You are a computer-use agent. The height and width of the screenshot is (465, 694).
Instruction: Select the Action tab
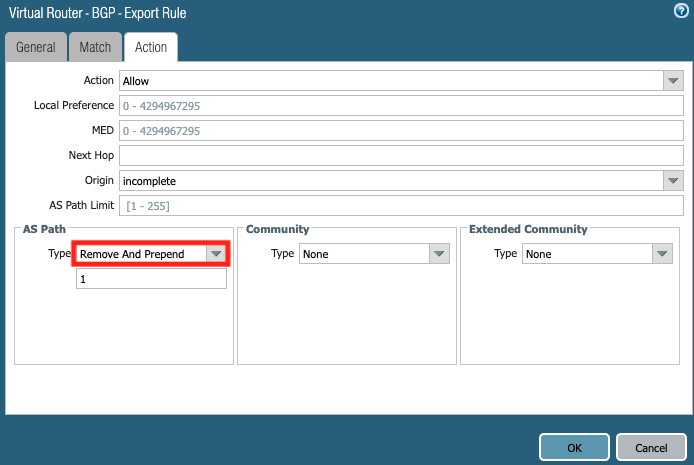pos(151,47)
